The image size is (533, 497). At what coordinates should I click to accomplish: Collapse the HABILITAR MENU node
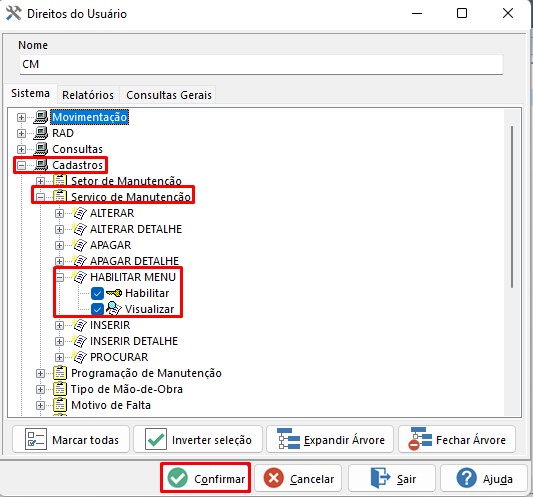coord(59,277)
